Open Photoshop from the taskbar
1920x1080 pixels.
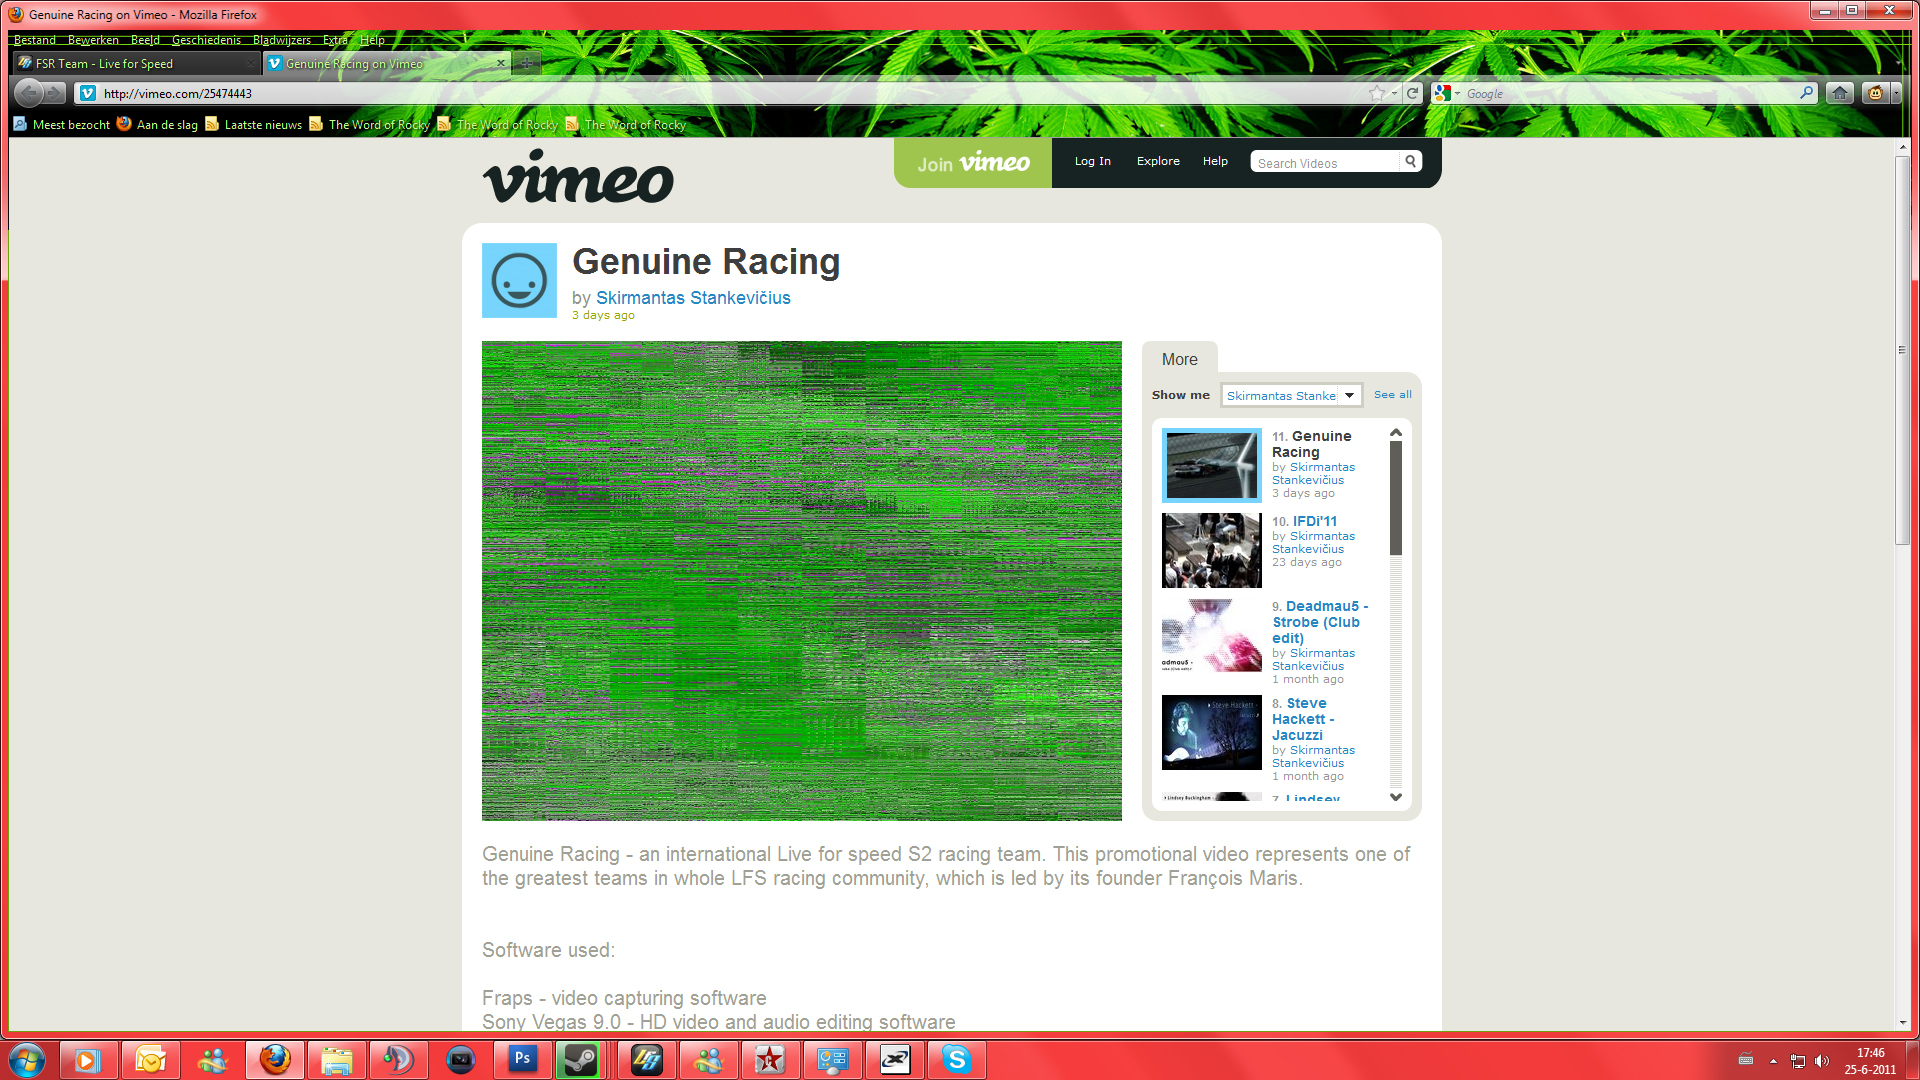522,1059
